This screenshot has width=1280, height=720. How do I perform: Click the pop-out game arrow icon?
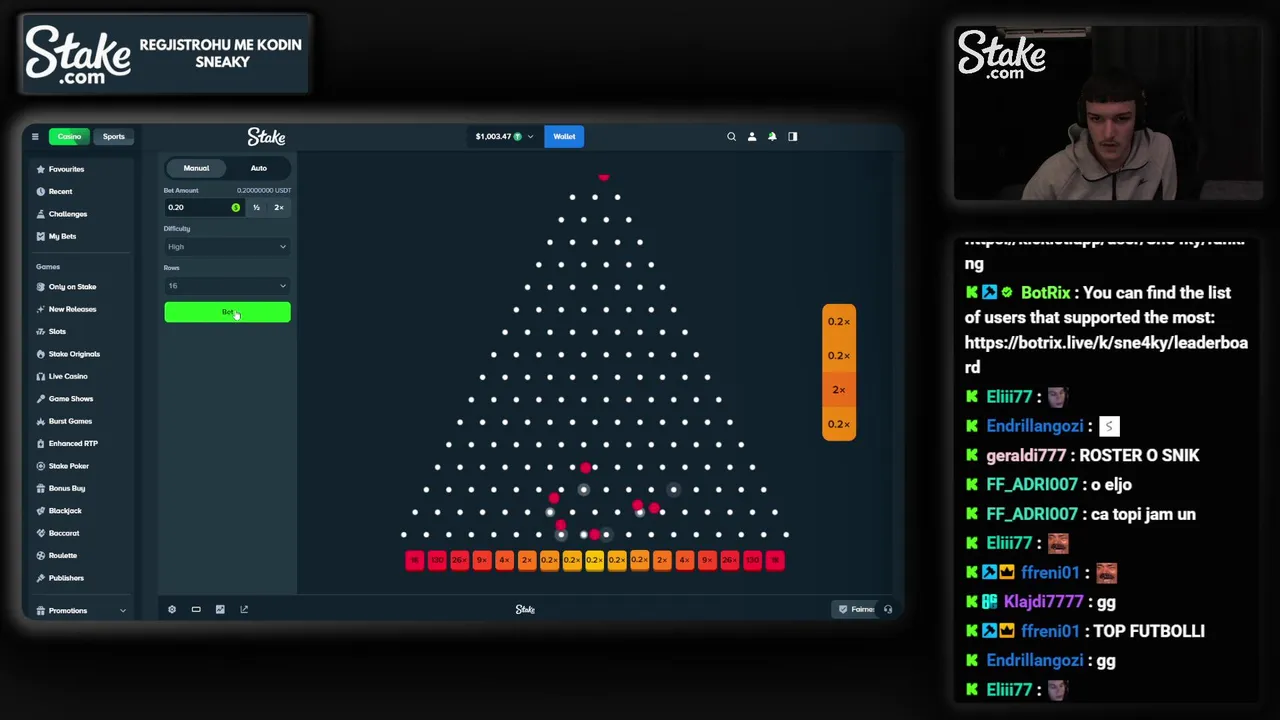click(244, 609)
